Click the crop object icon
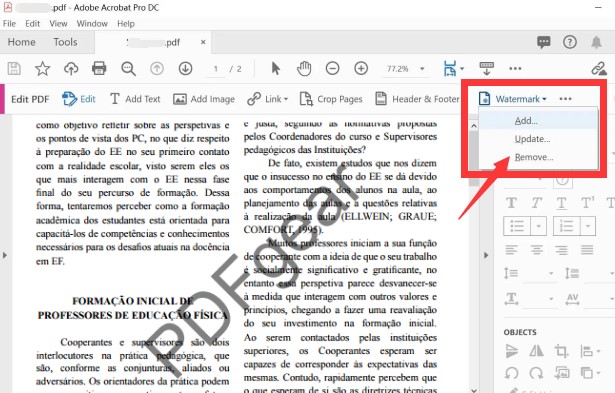 (x=561, y=351)
